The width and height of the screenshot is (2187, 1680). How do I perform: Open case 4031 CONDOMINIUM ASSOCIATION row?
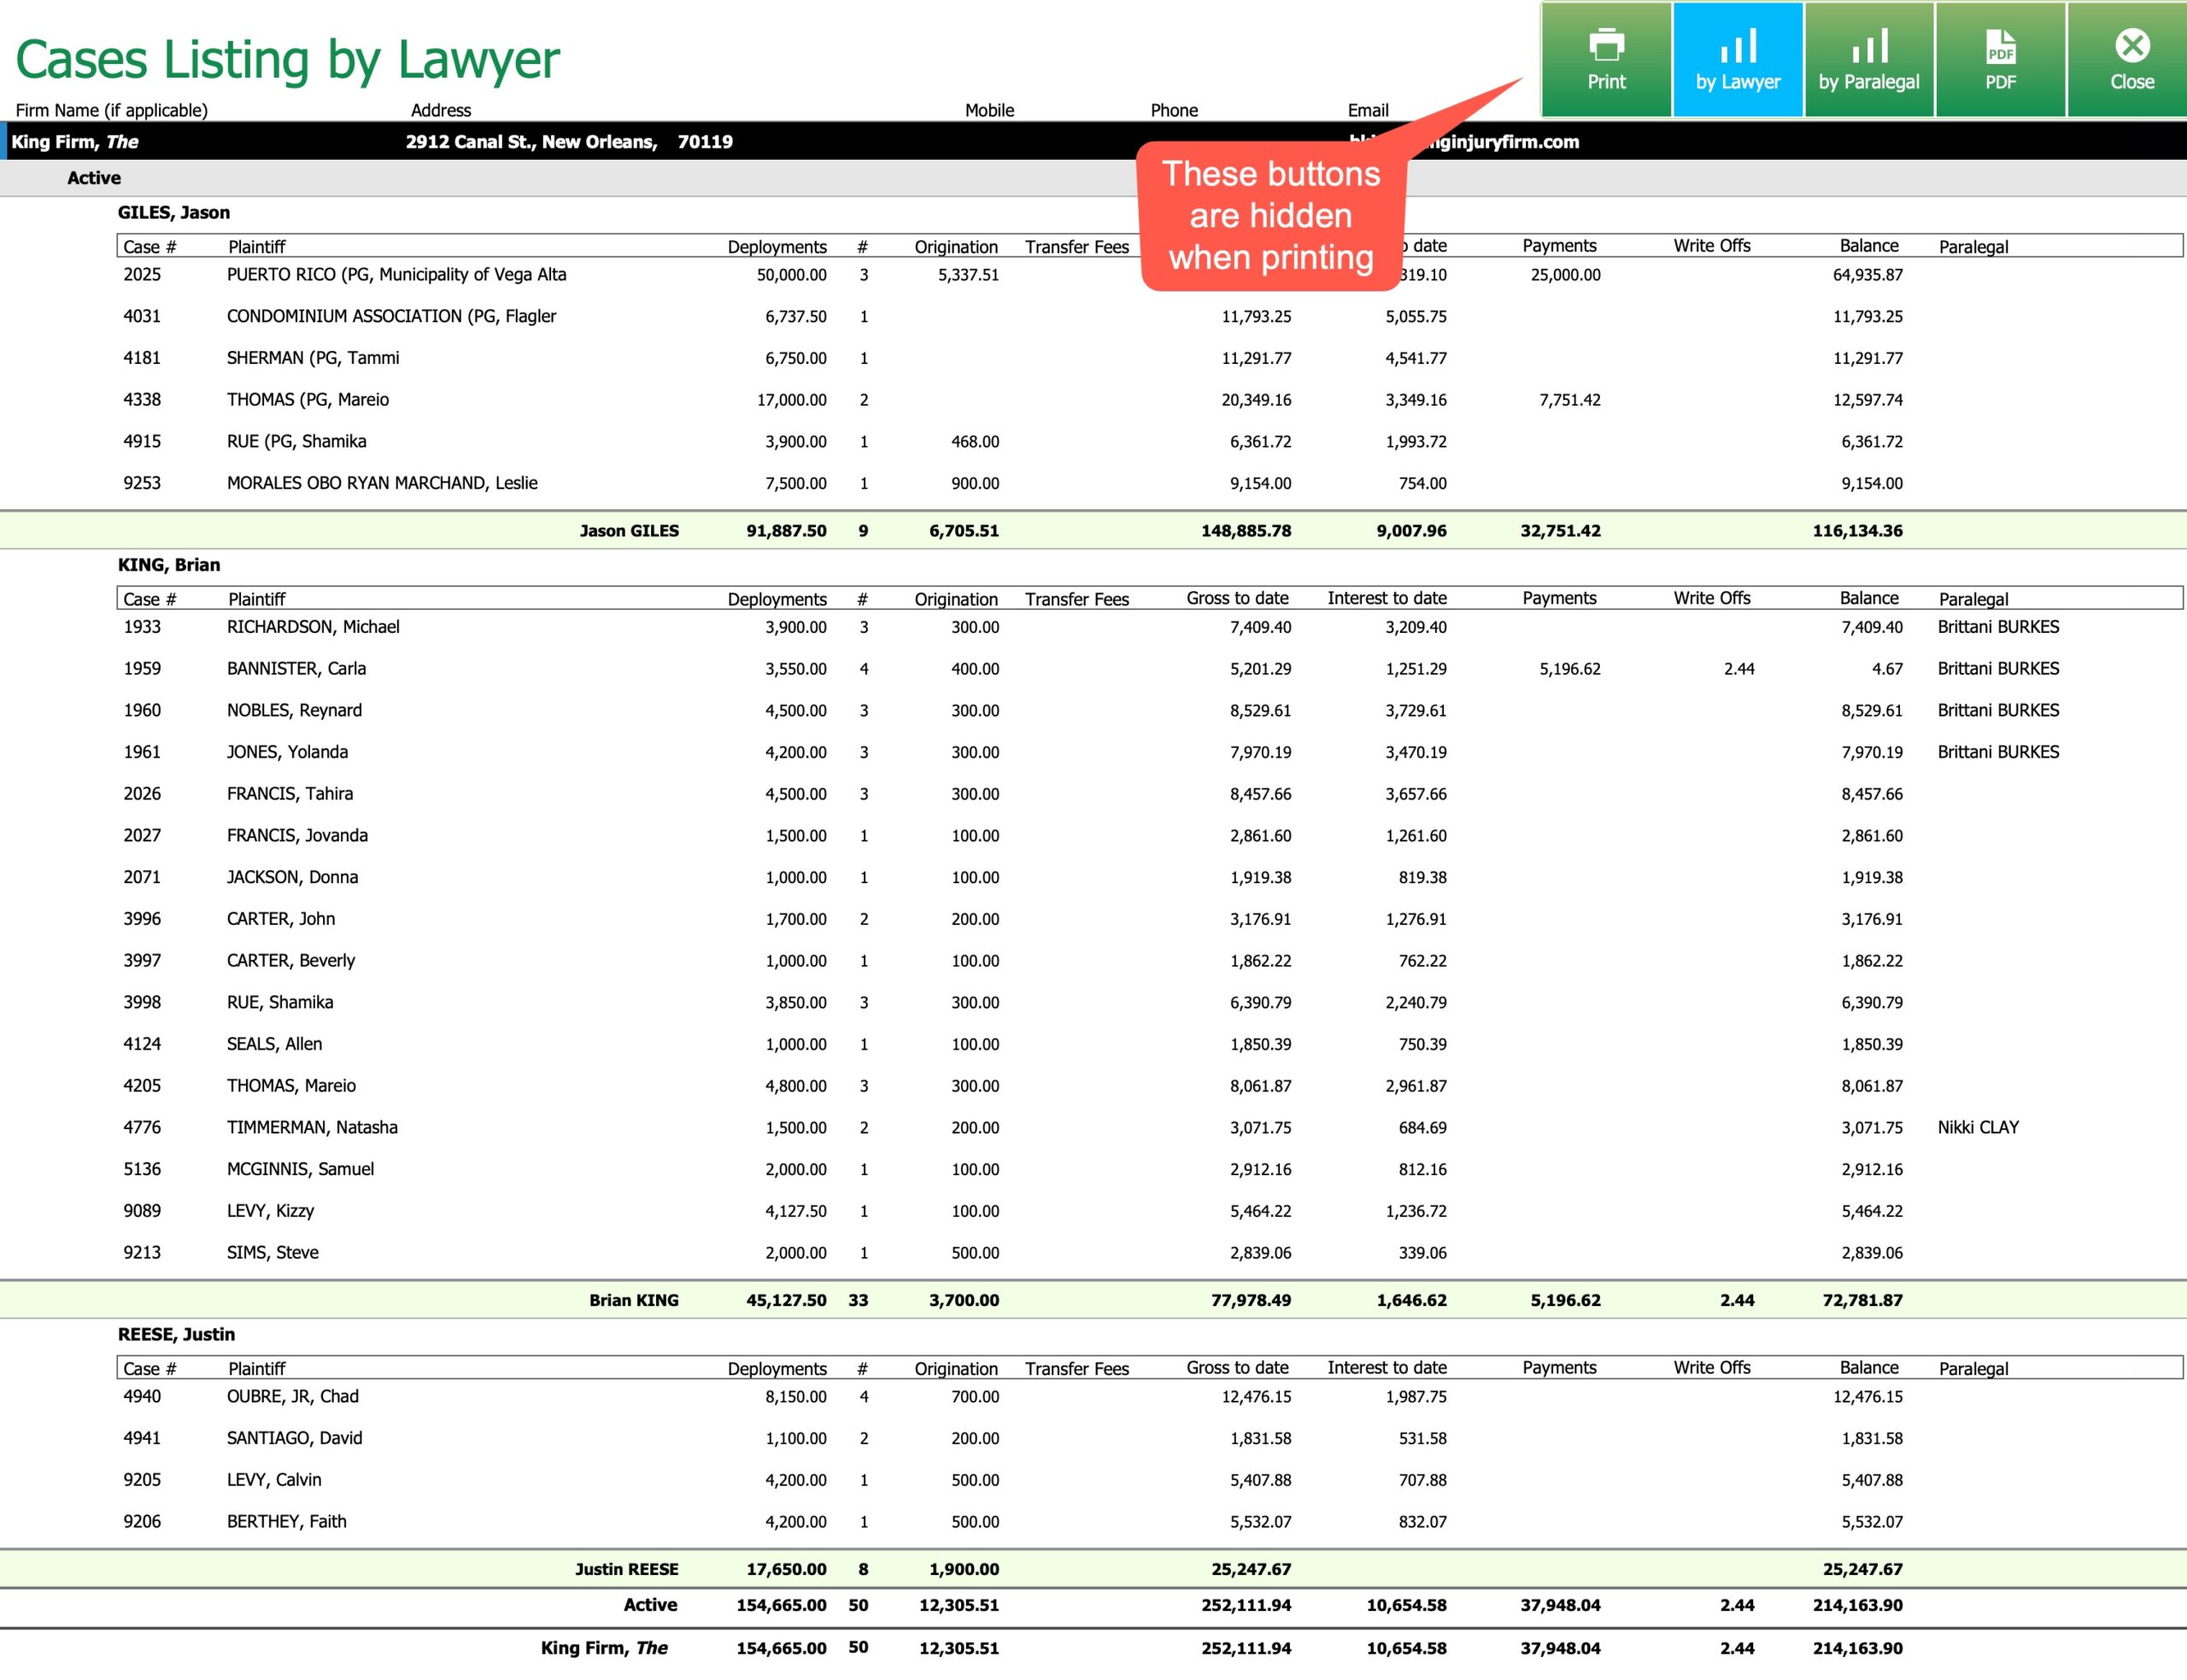(1093, 317)
